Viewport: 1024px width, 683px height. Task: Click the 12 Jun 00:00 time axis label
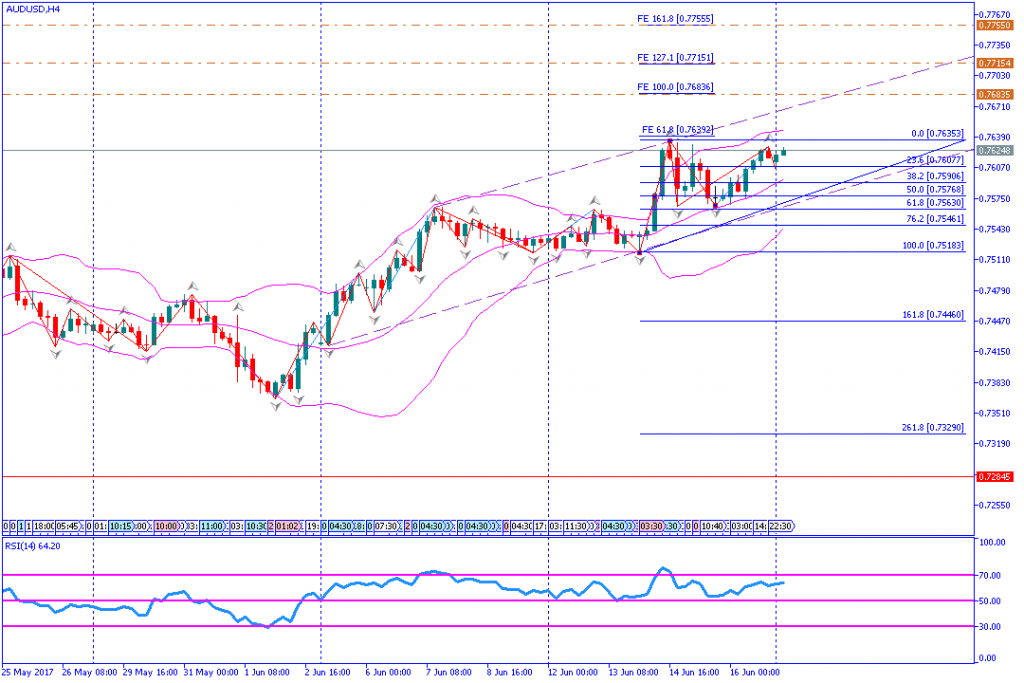tap(573, 672)
